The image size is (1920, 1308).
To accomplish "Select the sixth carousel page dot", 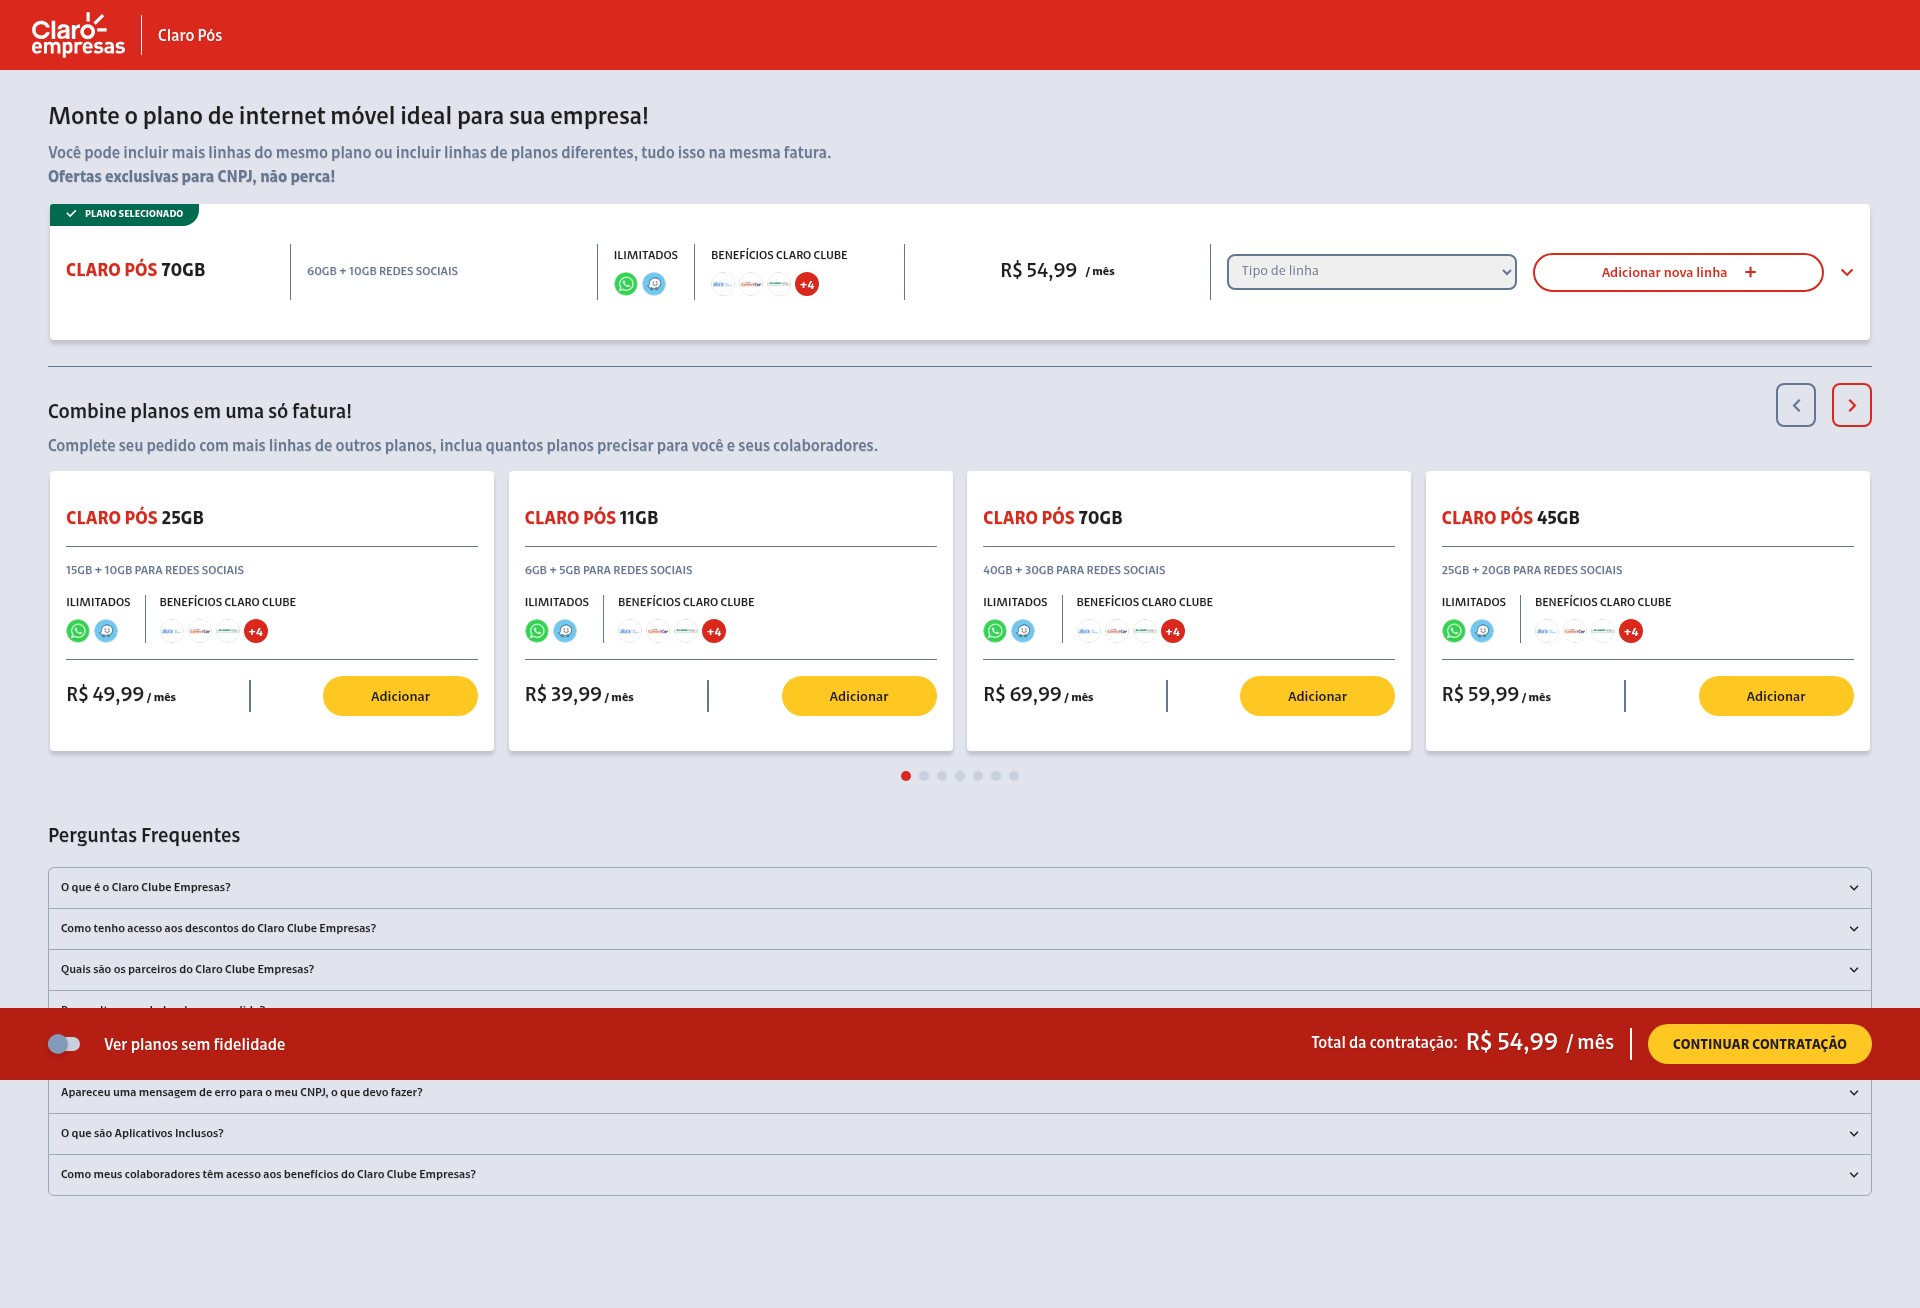I will pyautogui.click(x=996, y=776).
